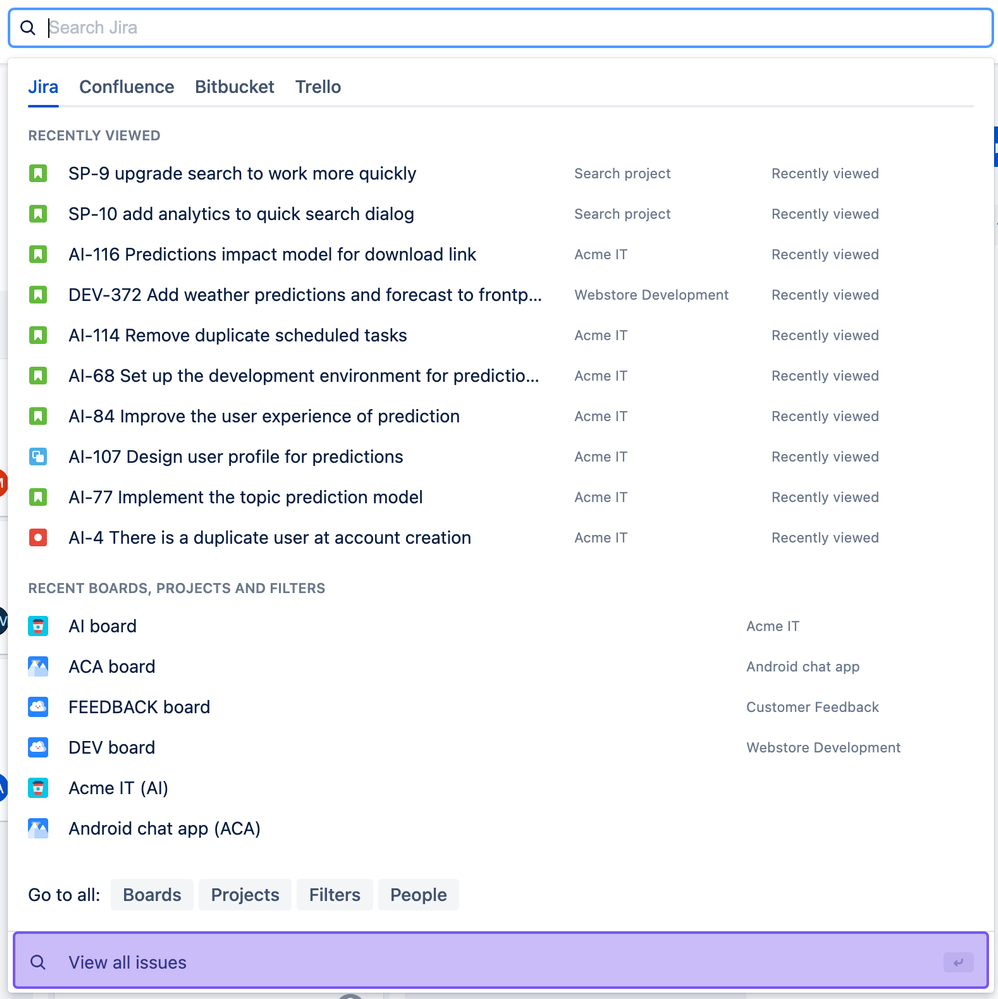Image resolution: width=998 pixels, height=999 pixels.
Task: Click the ACA board avatar icon
Action: click(x=38, y=666)
